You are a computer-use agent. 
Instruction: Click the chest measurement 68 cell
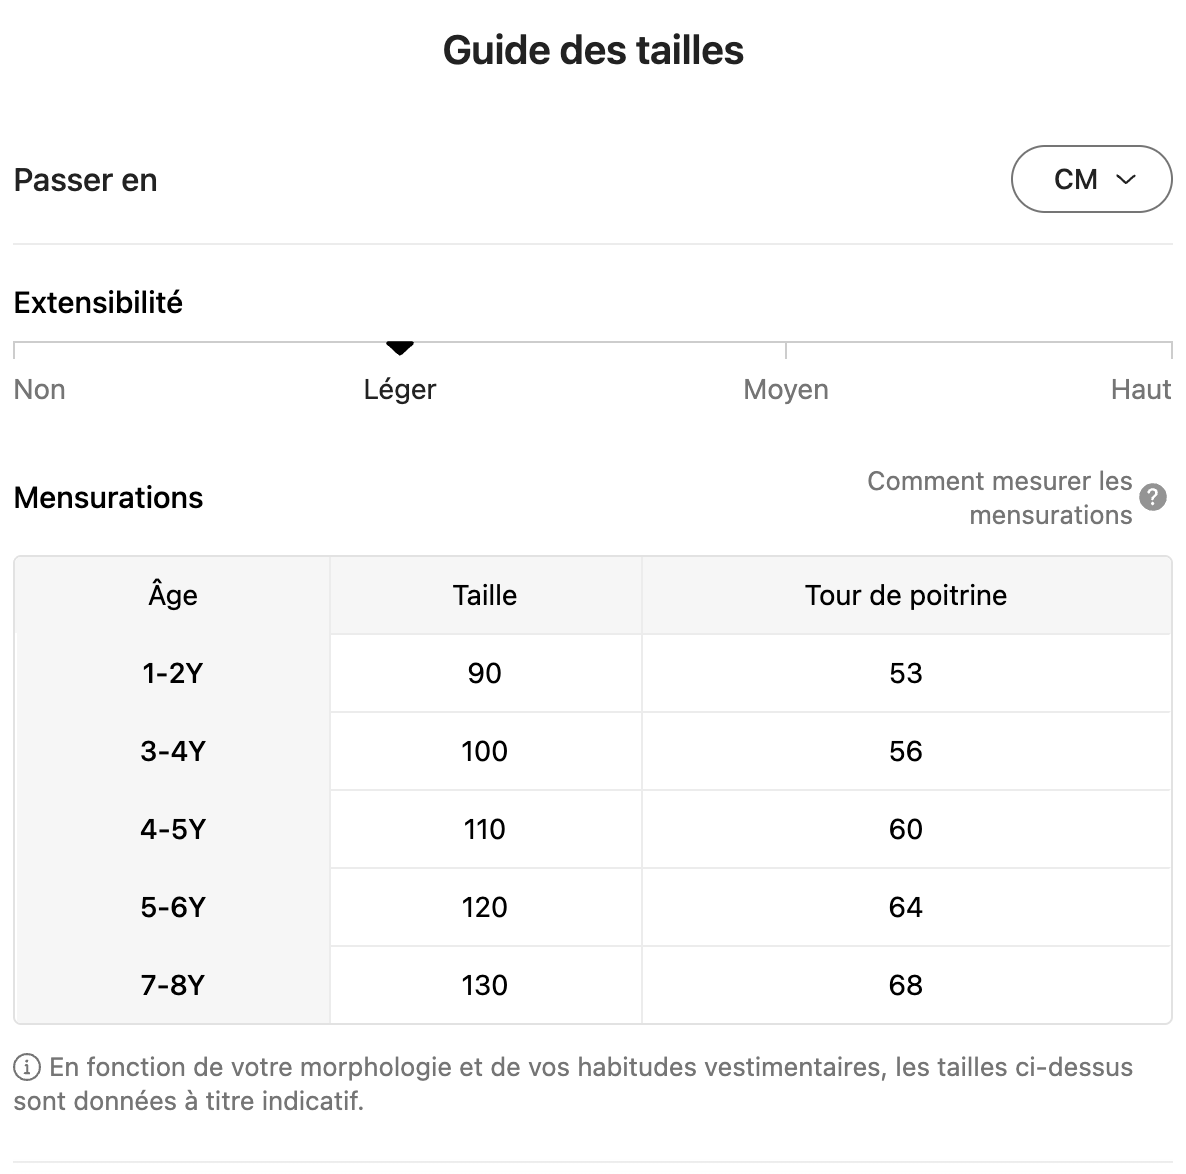tap(906, 985)
